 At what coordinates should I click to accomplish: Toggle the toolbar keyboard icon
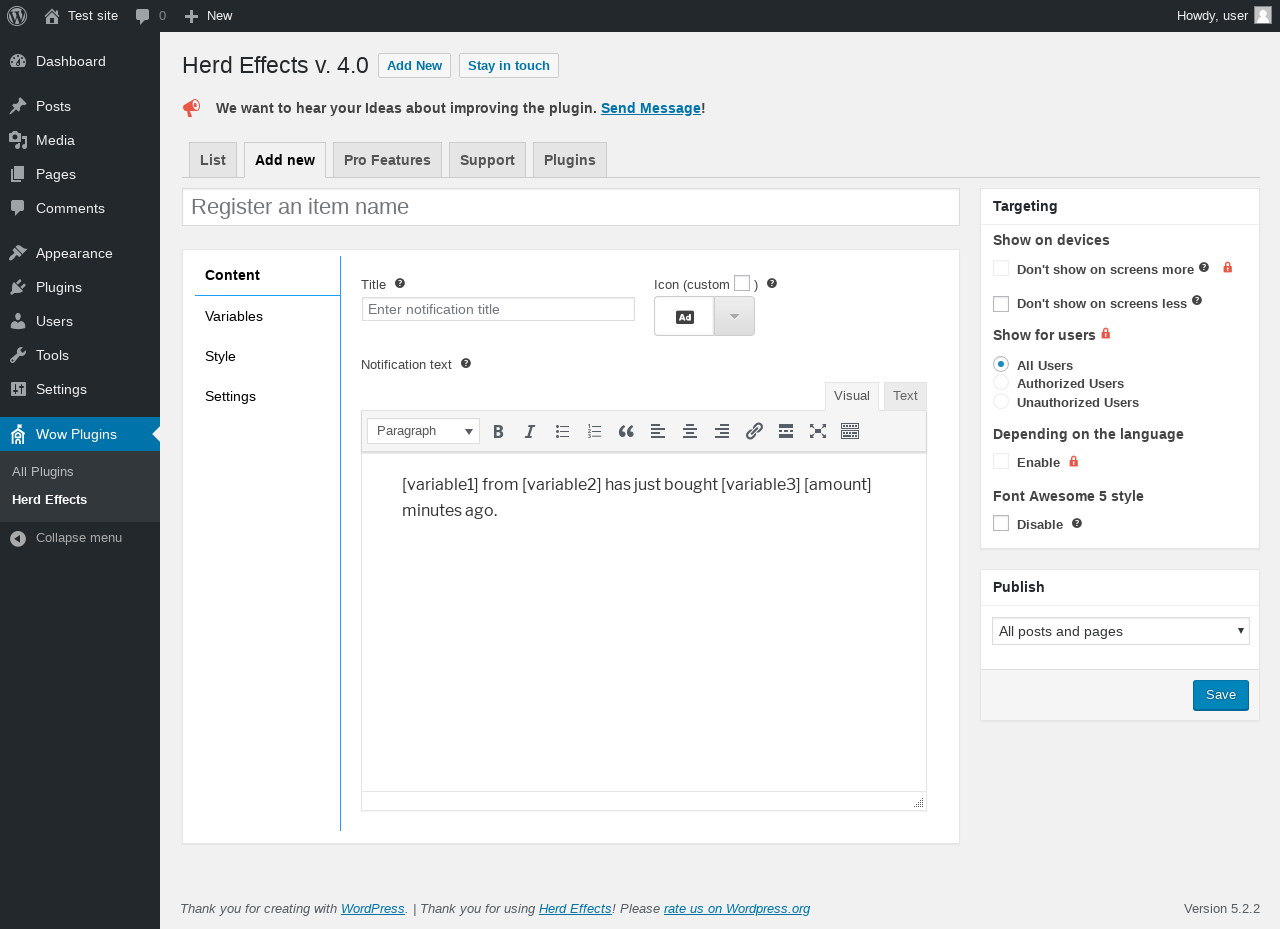tap(850, 431)
